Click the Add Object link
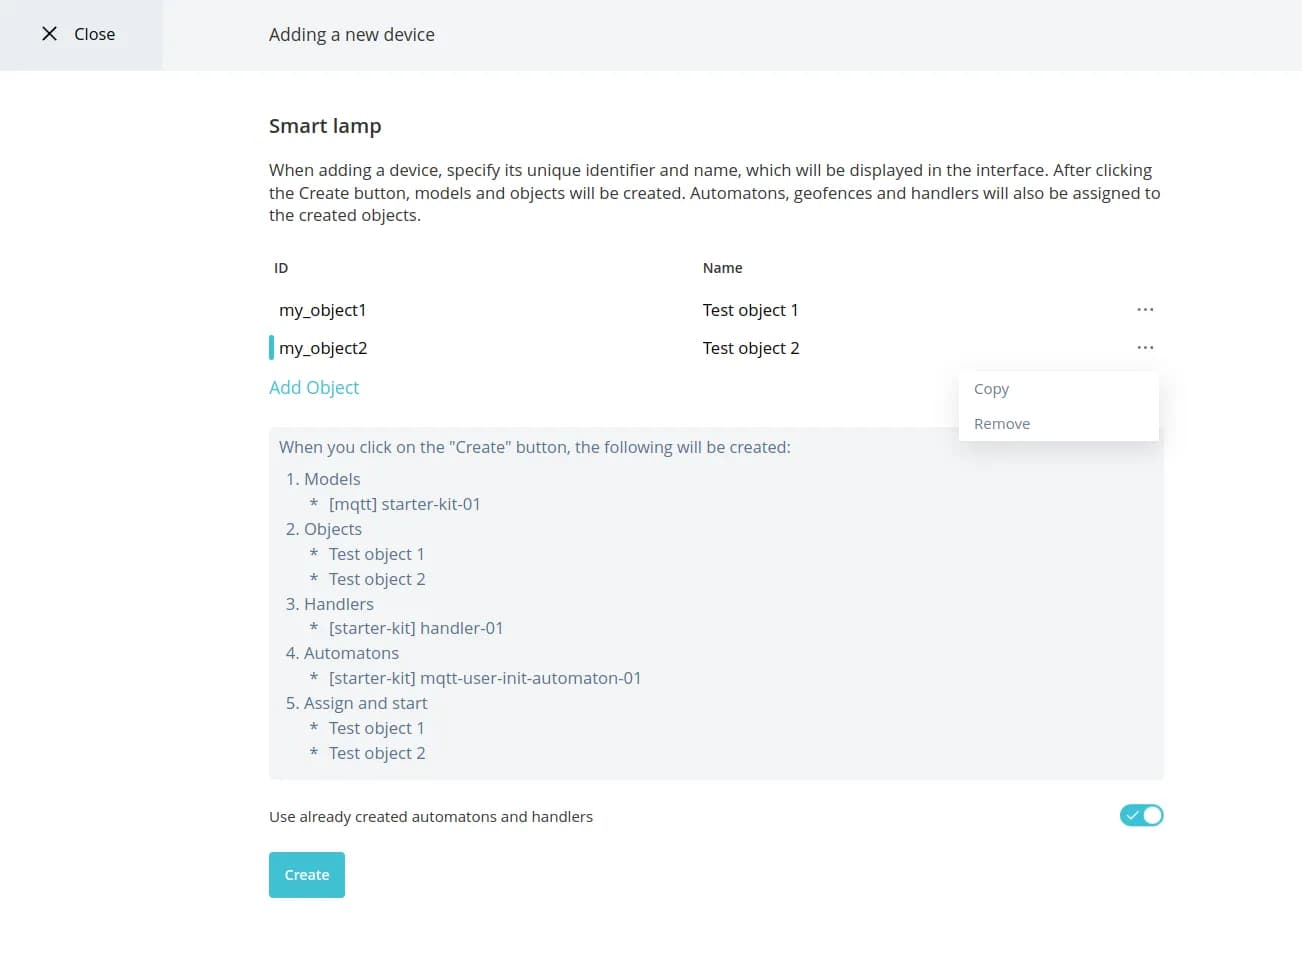The image size is (1302, 979). [314, 388]
